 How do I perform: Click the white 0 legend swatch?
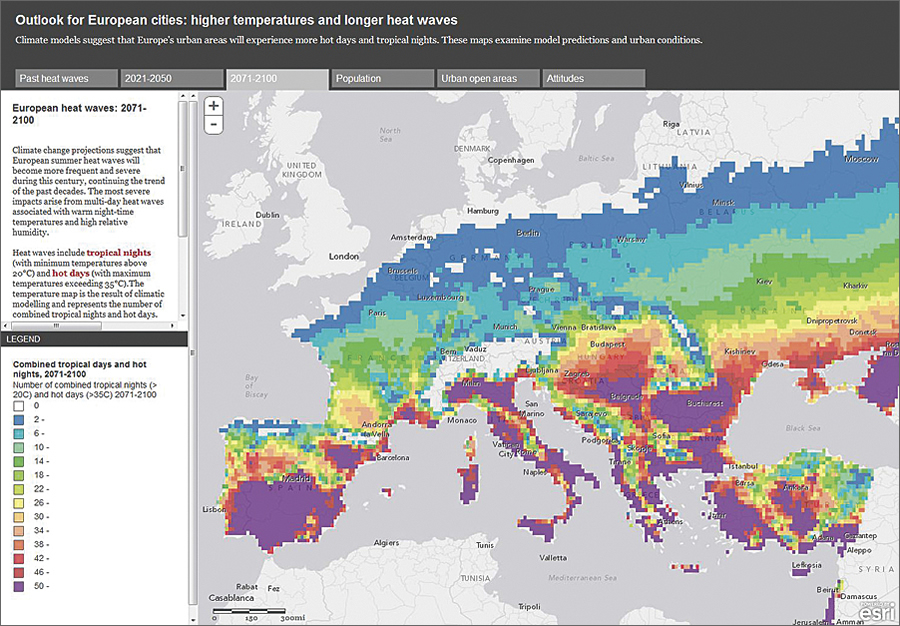click(x=19, y=405)
